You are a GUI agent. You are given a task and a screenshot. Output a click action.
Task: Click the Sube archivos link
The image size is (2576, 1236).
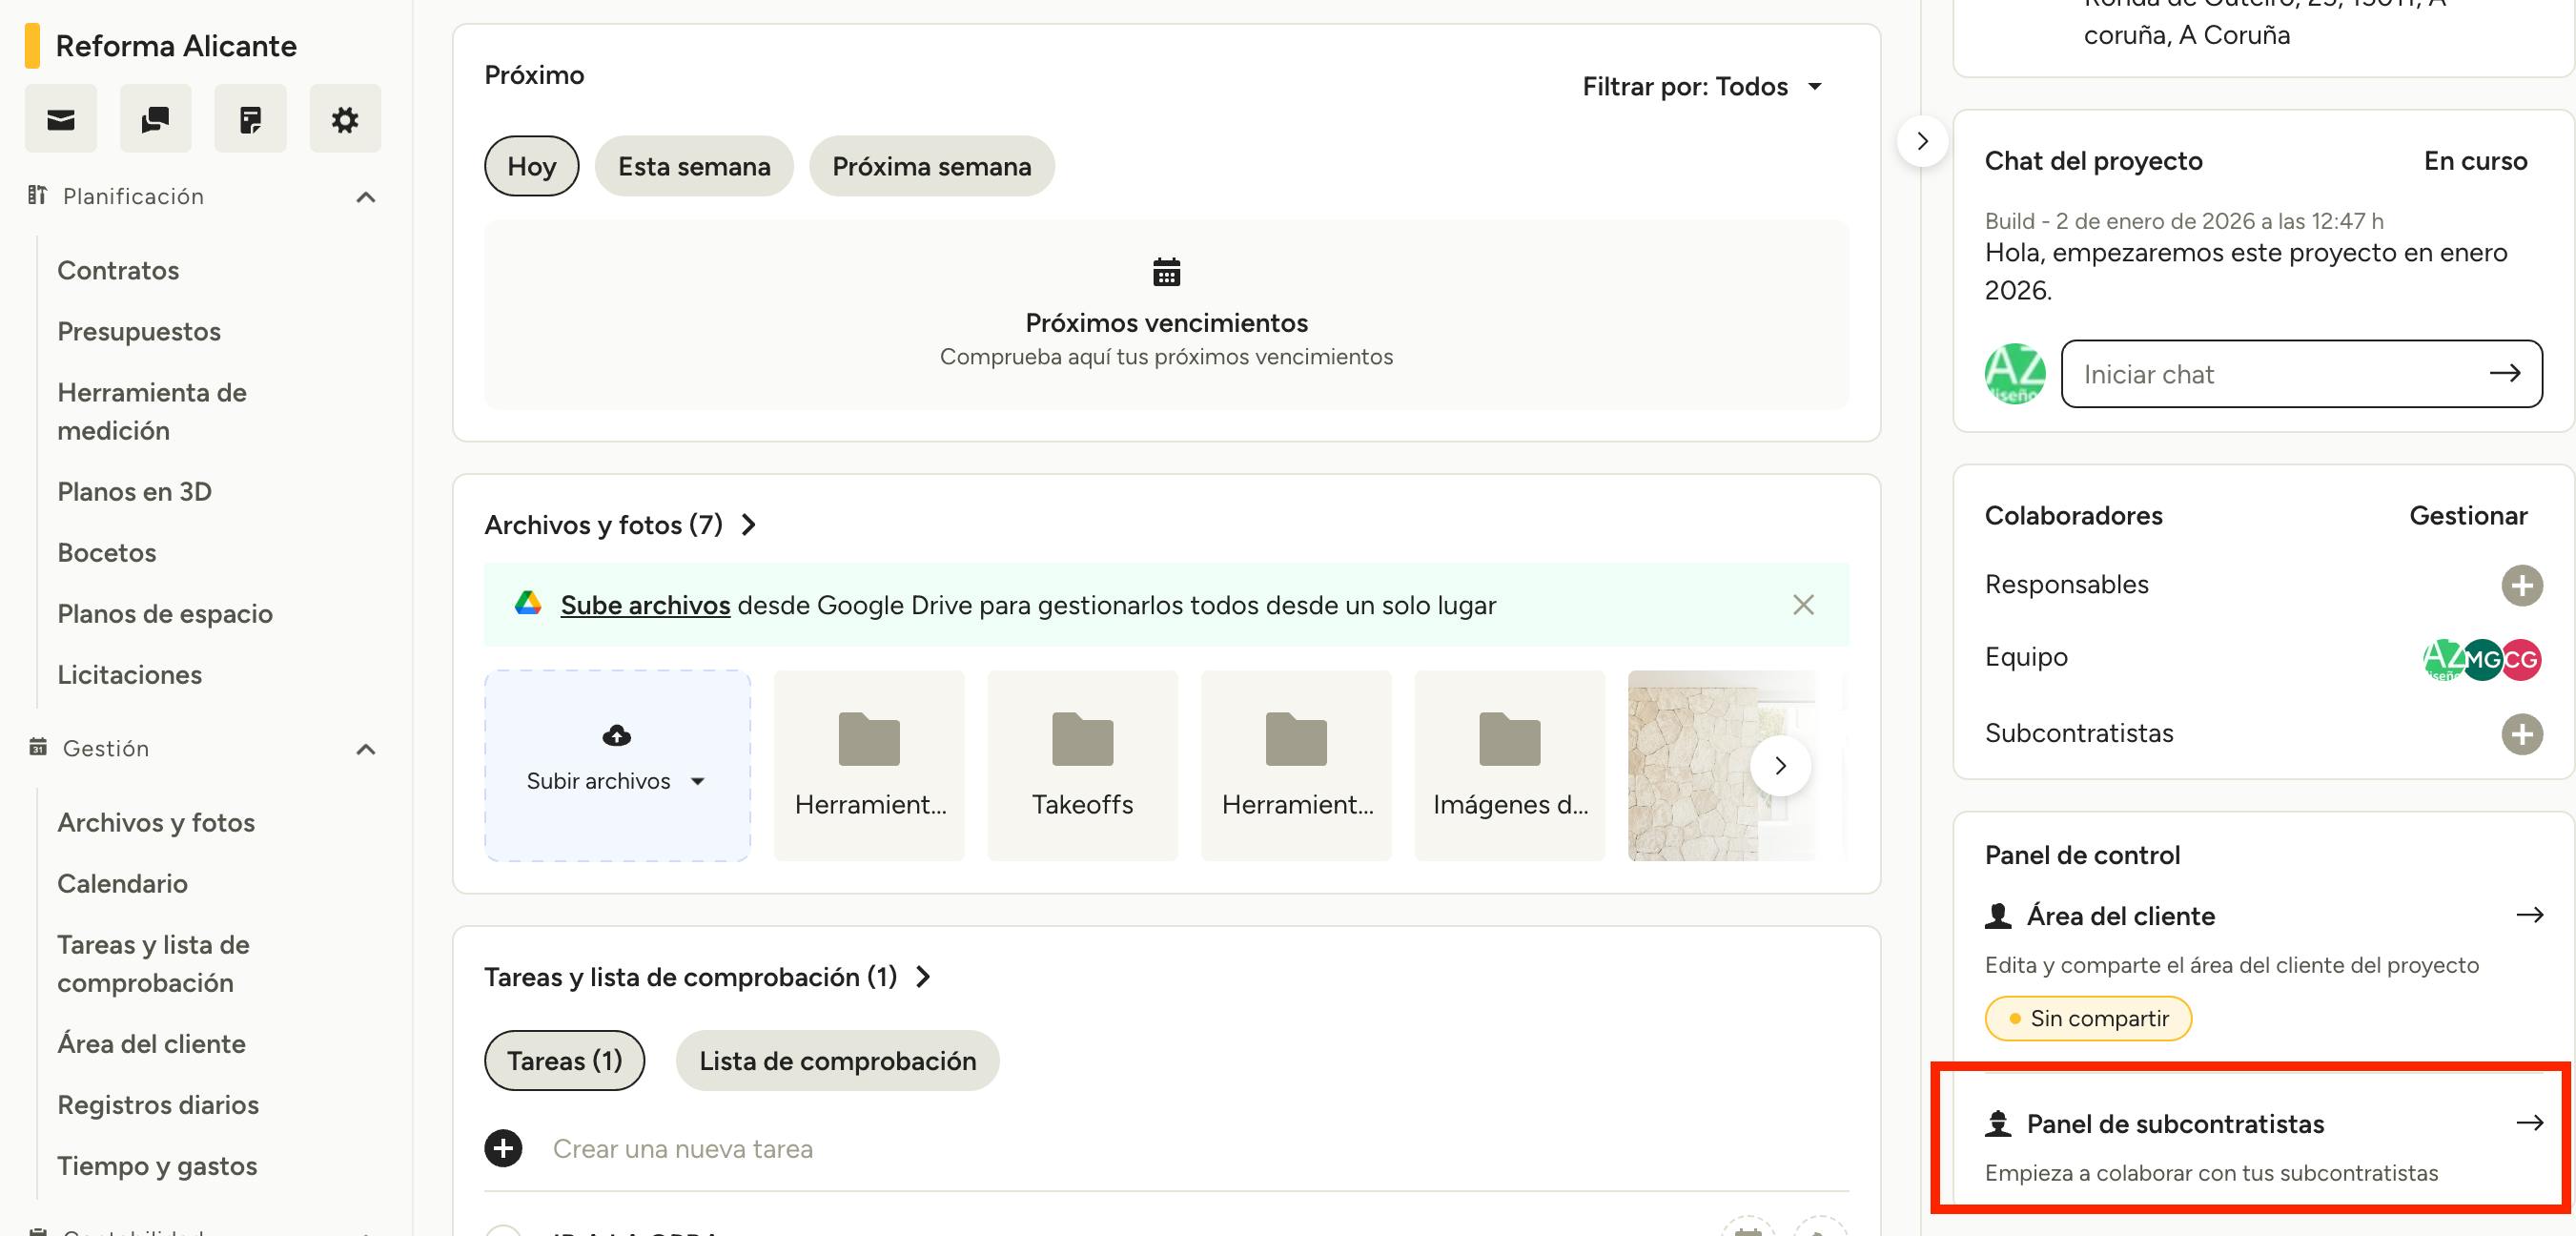(x=645, y=605)
